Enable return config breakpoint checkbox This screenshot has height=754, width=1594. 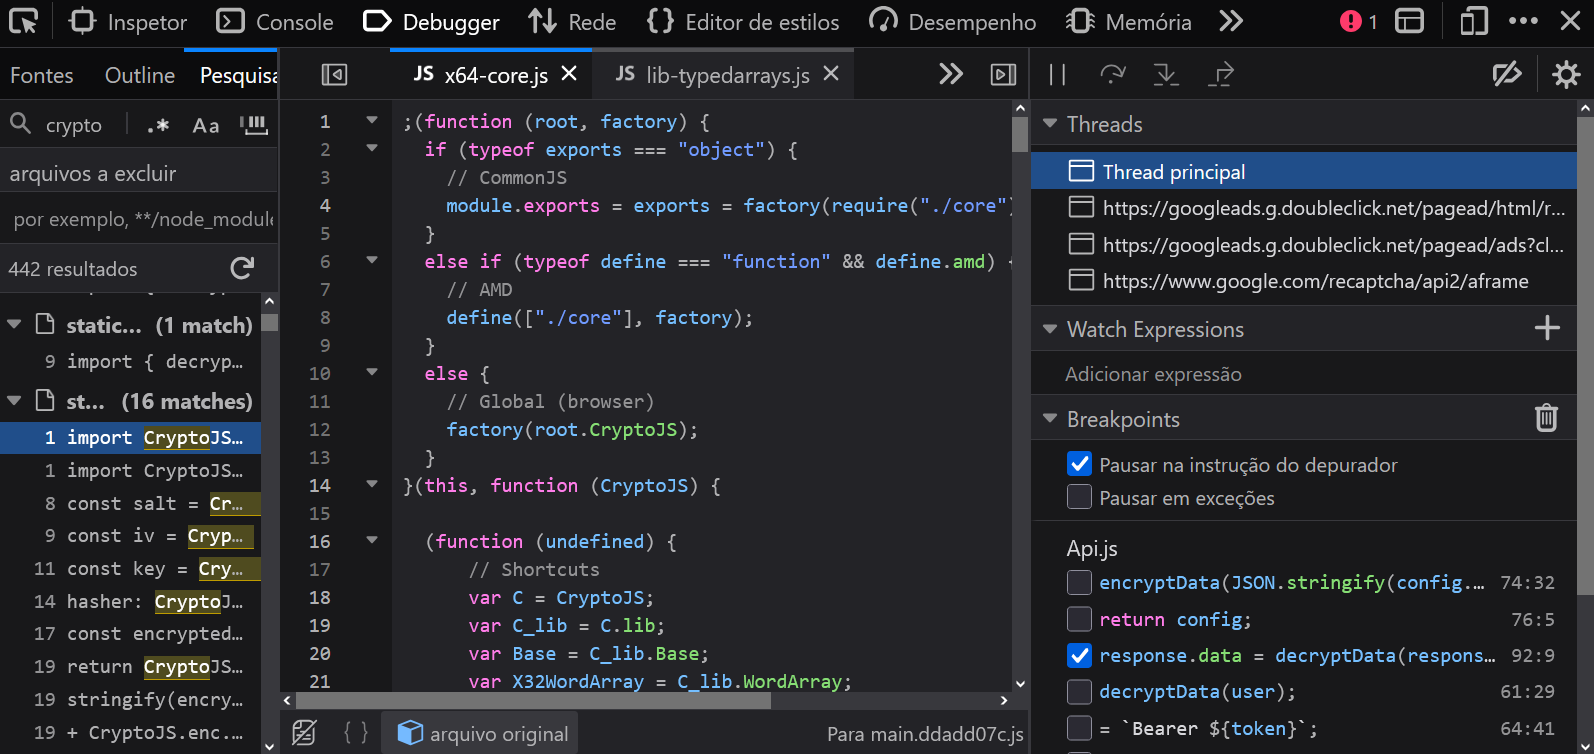(1079, 619)
